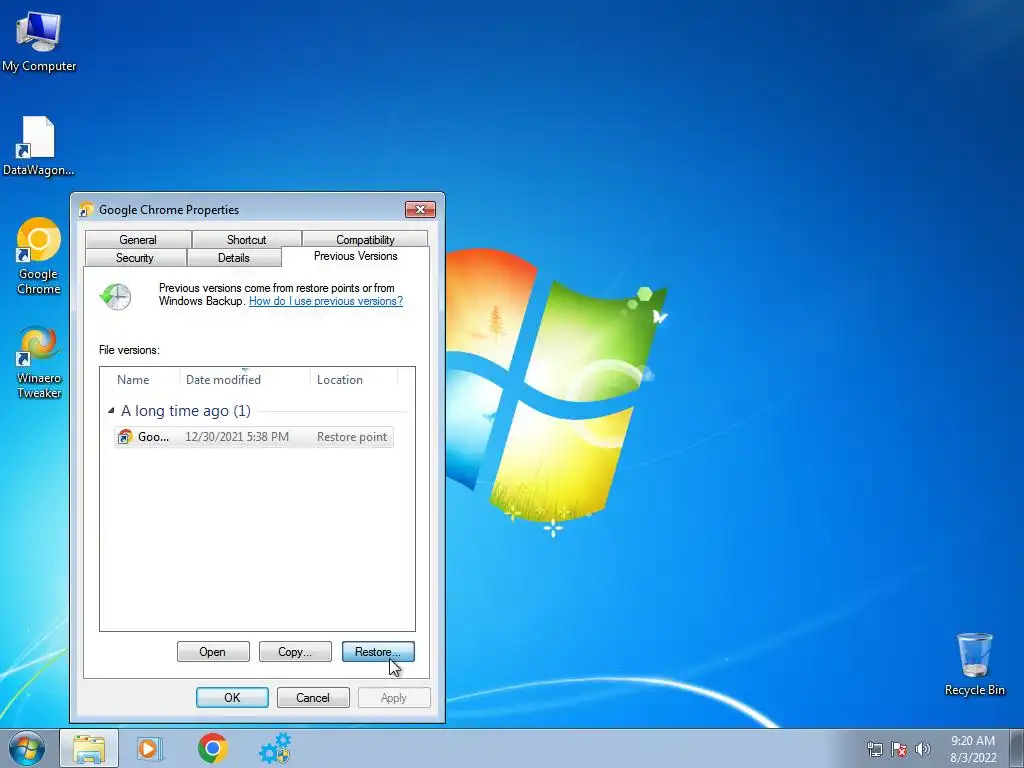Confirm with the OK button
Screen dimensions: 1024x768
[232, 697]
